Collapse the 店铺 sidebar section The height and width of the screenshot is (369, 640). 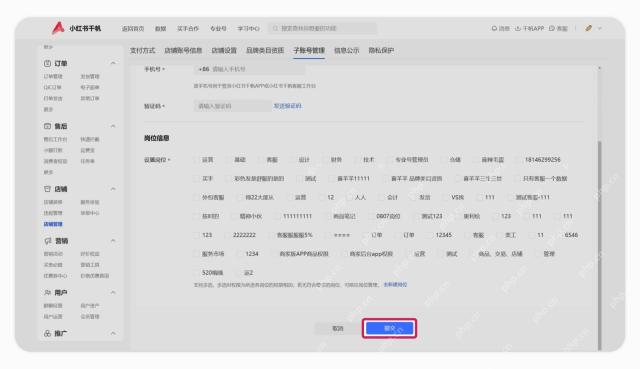(113, 189)
